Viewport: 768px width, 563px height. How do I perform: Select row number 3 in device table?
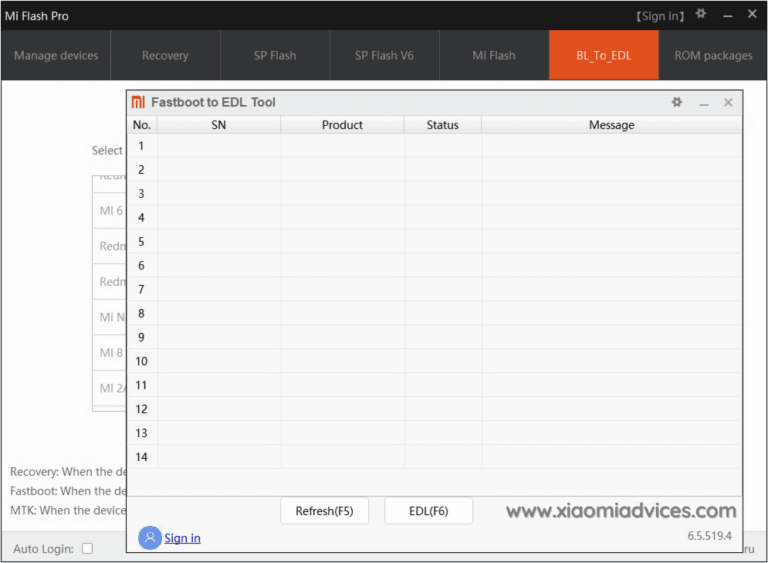pyautogui.click(x=434, y=194)
